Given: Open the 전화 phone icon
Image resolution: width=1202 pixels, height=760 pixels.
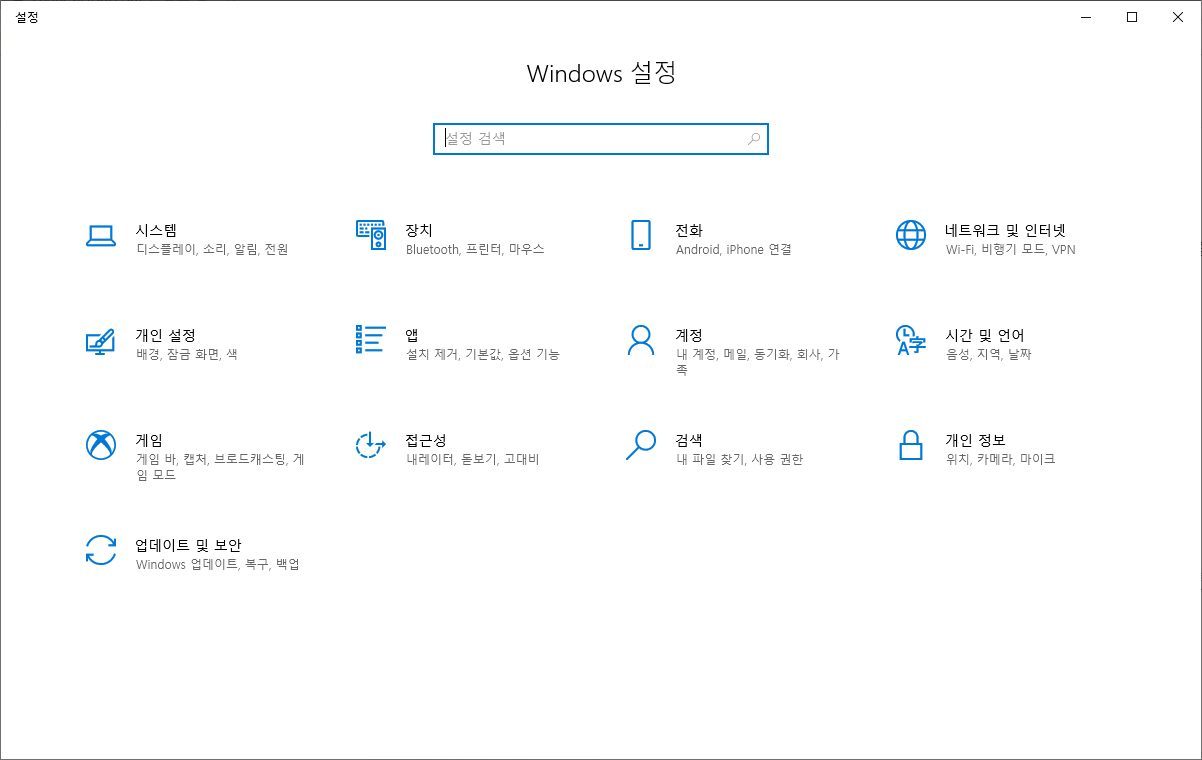Looking at the screenshot, I should click(641, 235).
